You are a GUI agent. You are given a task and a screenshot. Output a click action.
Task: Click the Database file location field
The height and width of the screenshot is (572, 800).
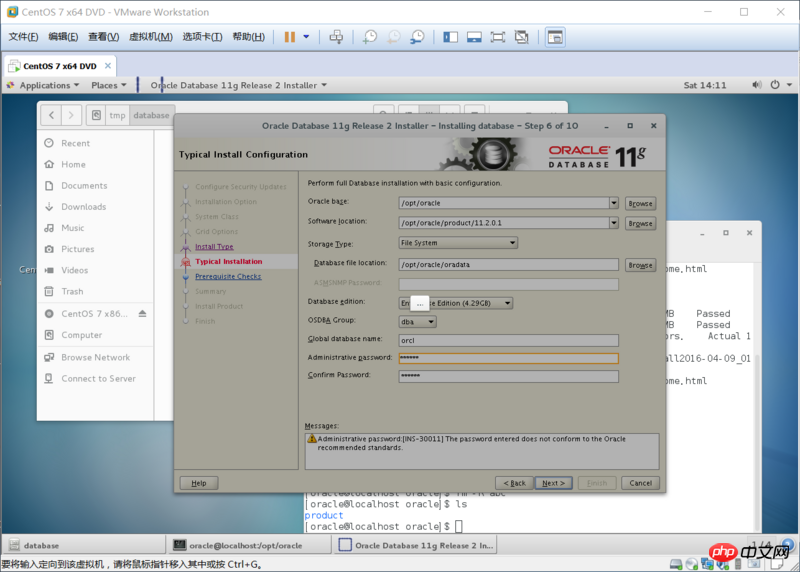tap(509, 264)
